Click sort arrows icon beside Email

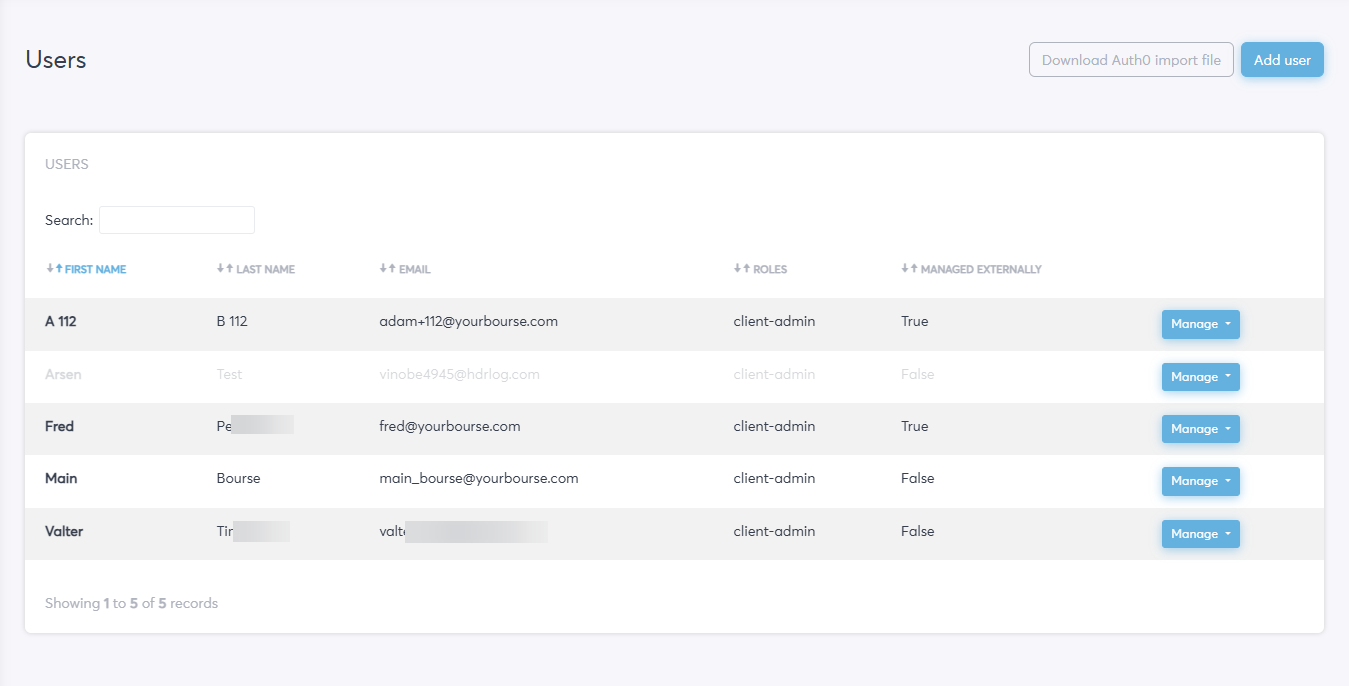tap(388, 269)
